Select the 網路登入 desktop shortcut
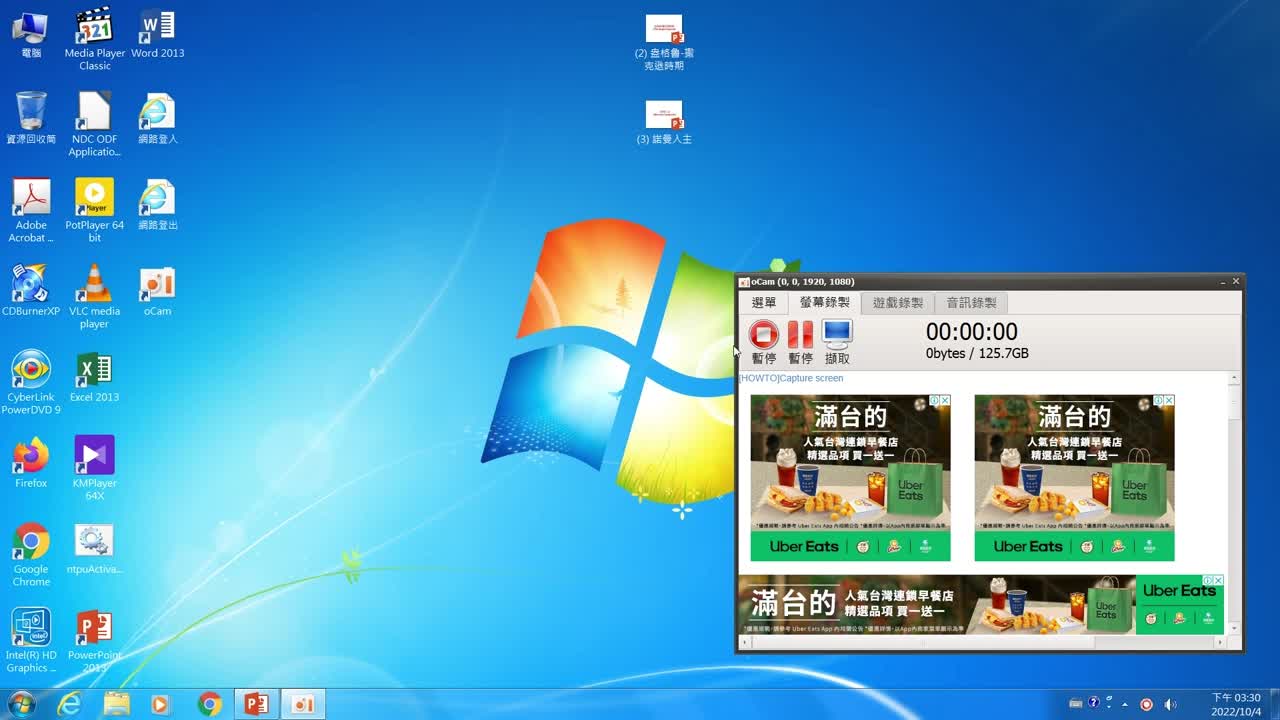Screen dimensions: 1280x720 coord(158,118)
